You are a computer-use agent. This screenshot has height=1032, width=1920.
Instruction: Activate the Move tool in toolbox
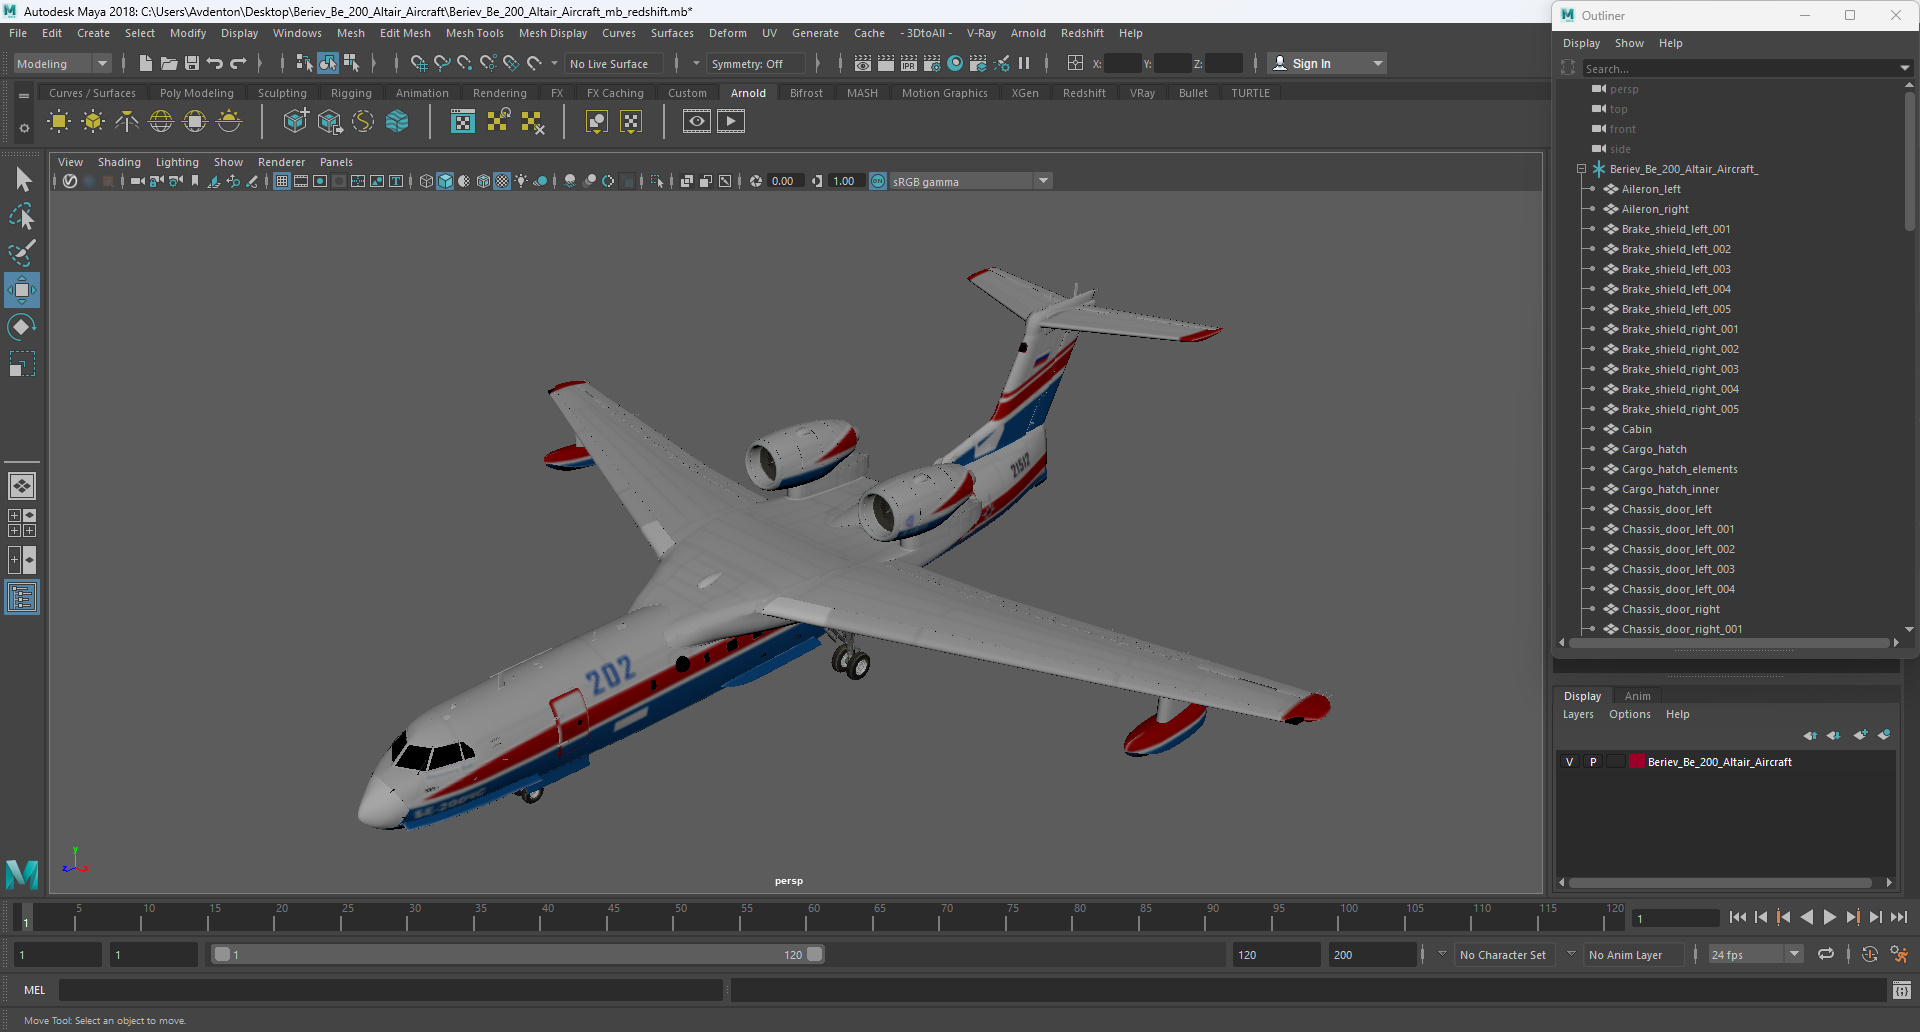point(22,290)
